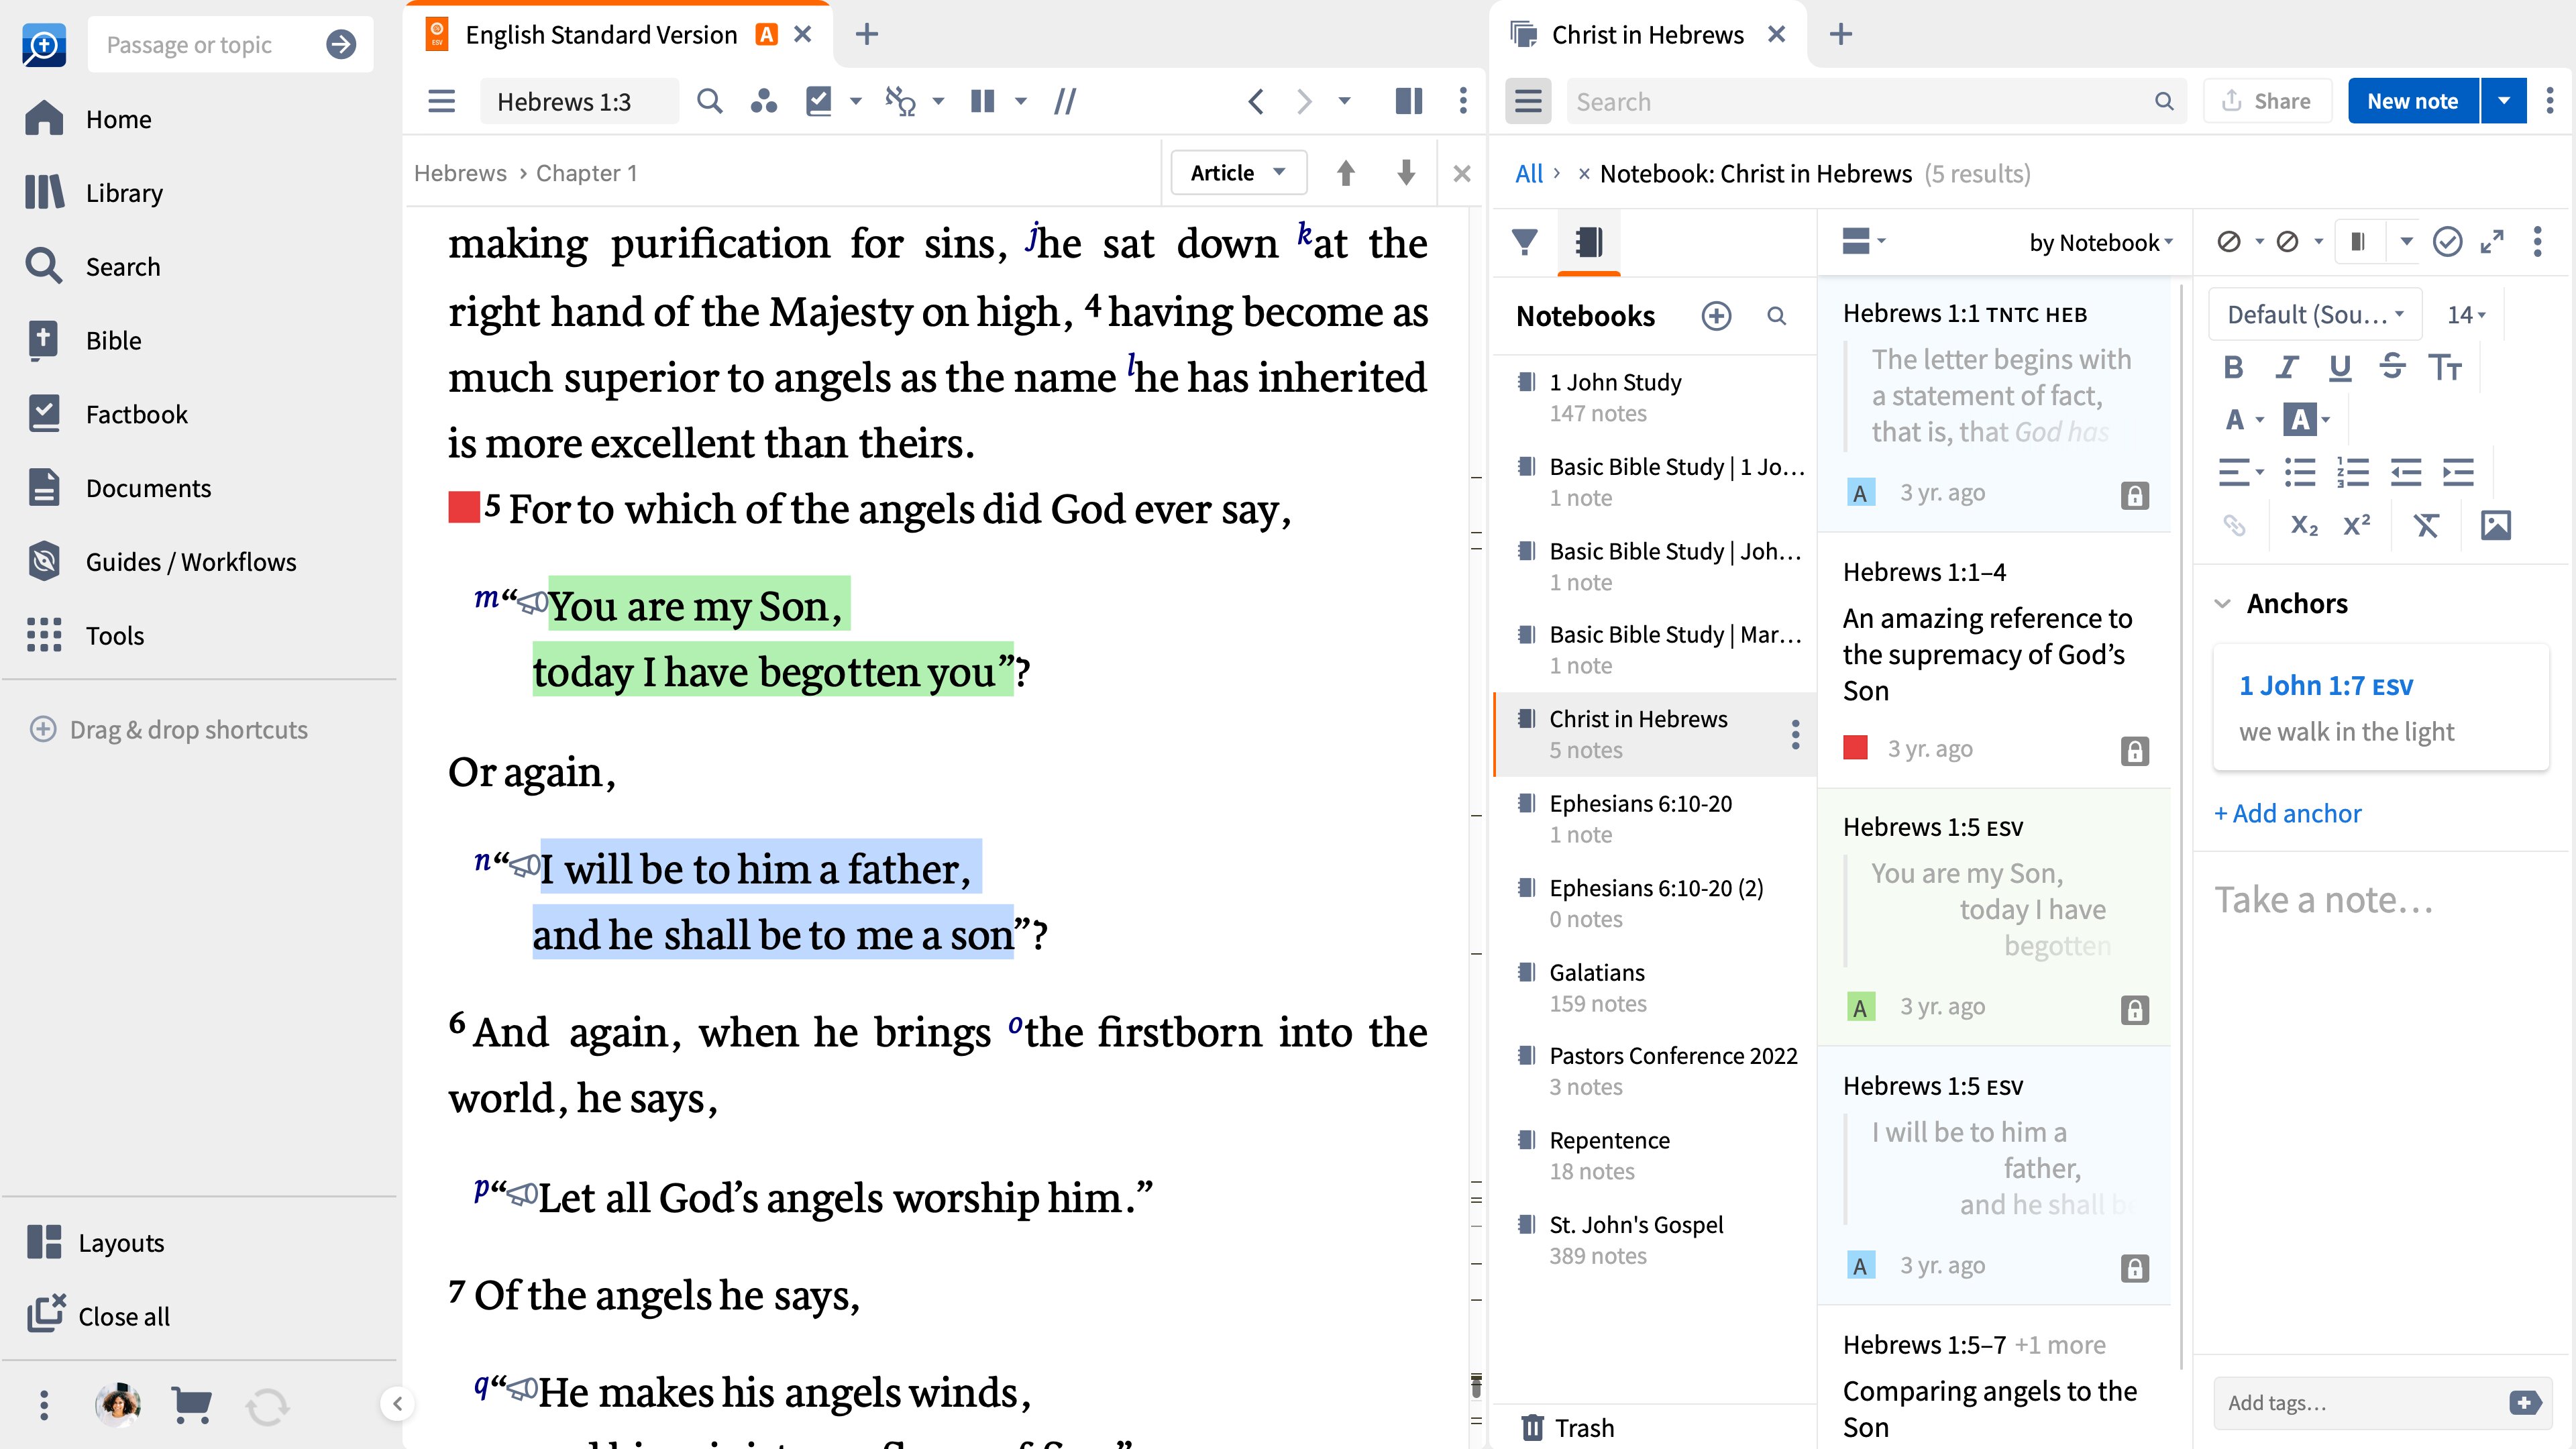The image size is (2576, 1449).
Task: Click the Share button
Action: pyautogui.click(x=2266, y=101)
